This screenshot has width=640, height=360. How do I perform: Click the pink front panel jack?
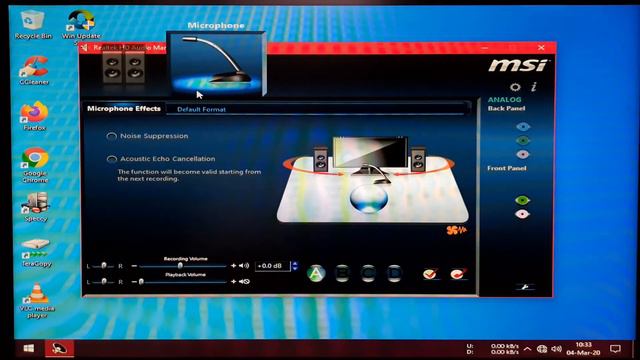pyautogui.click(x=522, y=214)
